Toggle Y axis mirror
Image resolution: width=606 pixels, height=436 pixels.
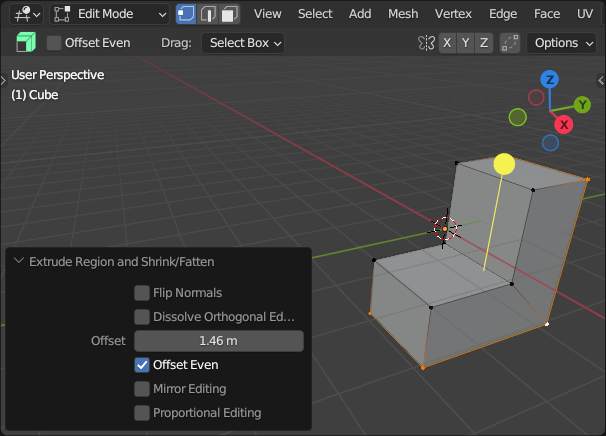[465, 43]
